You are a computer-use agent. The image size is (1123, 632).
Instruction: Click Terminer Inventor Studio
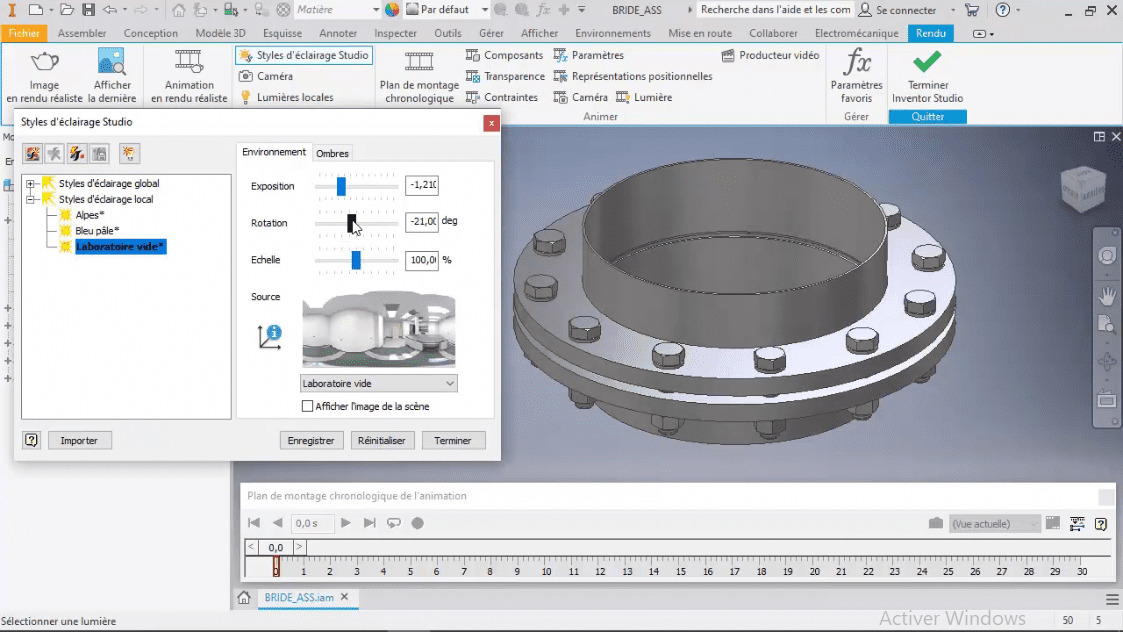click(x=927, y=75)
